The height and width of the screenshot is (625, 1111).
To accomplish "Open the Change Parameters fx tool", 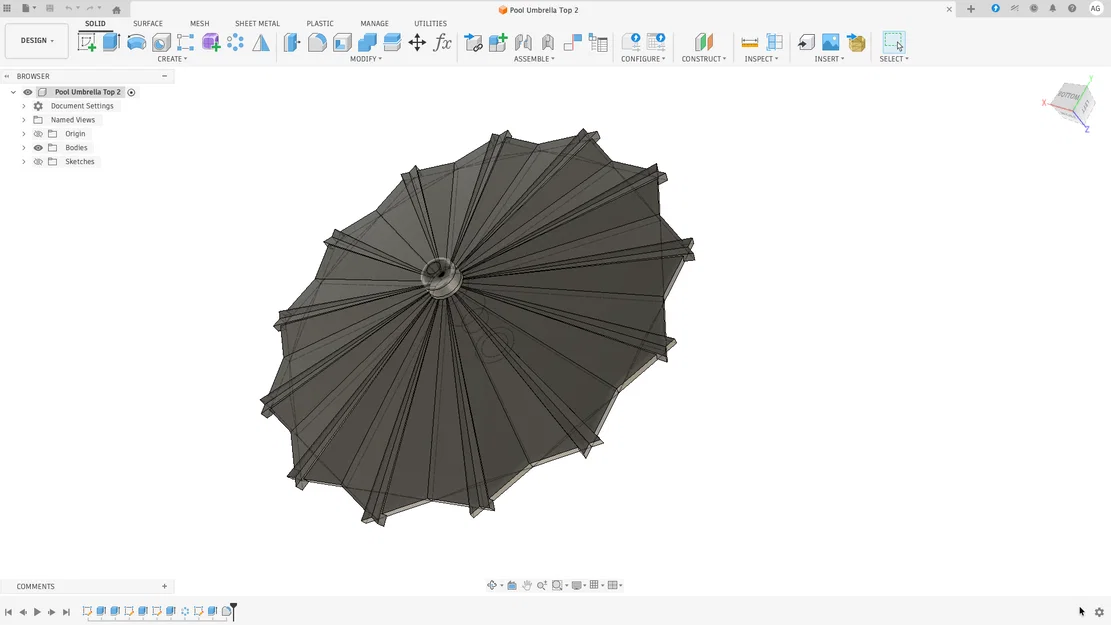I will [442, 42].
